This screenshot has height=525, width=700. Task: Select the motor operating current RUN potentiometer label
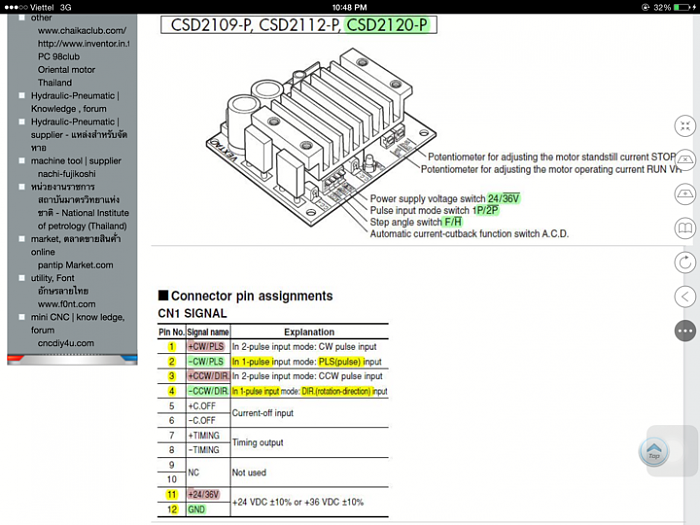(551, 169)
